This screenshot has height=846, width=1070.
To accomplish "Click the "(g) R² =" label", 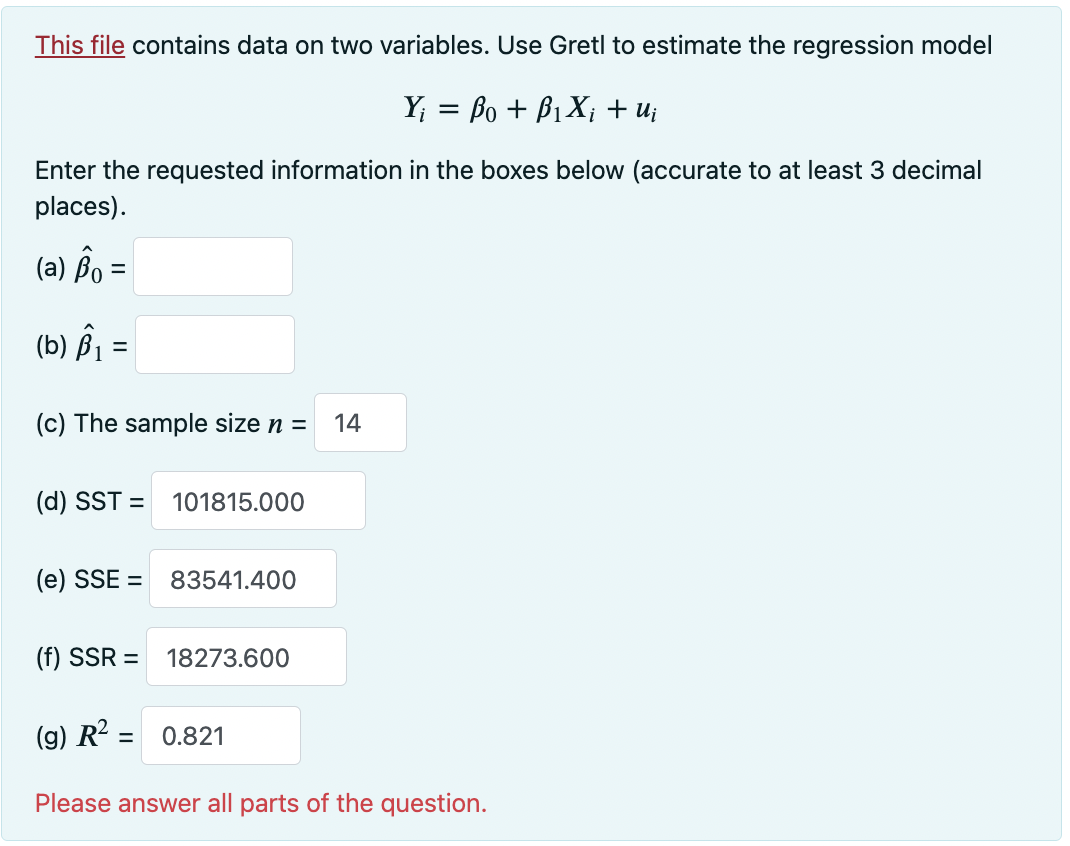I will (86, 735).
